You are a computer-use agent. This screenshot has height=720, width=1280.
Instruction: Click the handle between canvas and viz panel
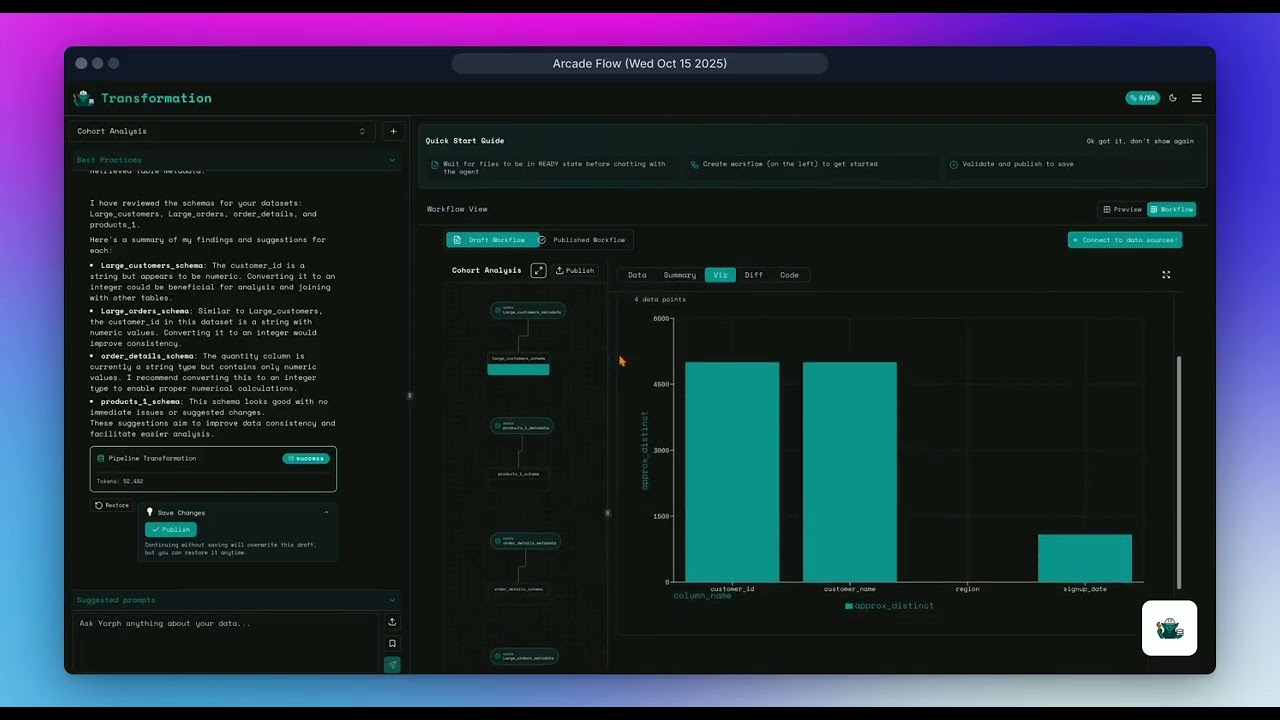[x=608, y=513]
